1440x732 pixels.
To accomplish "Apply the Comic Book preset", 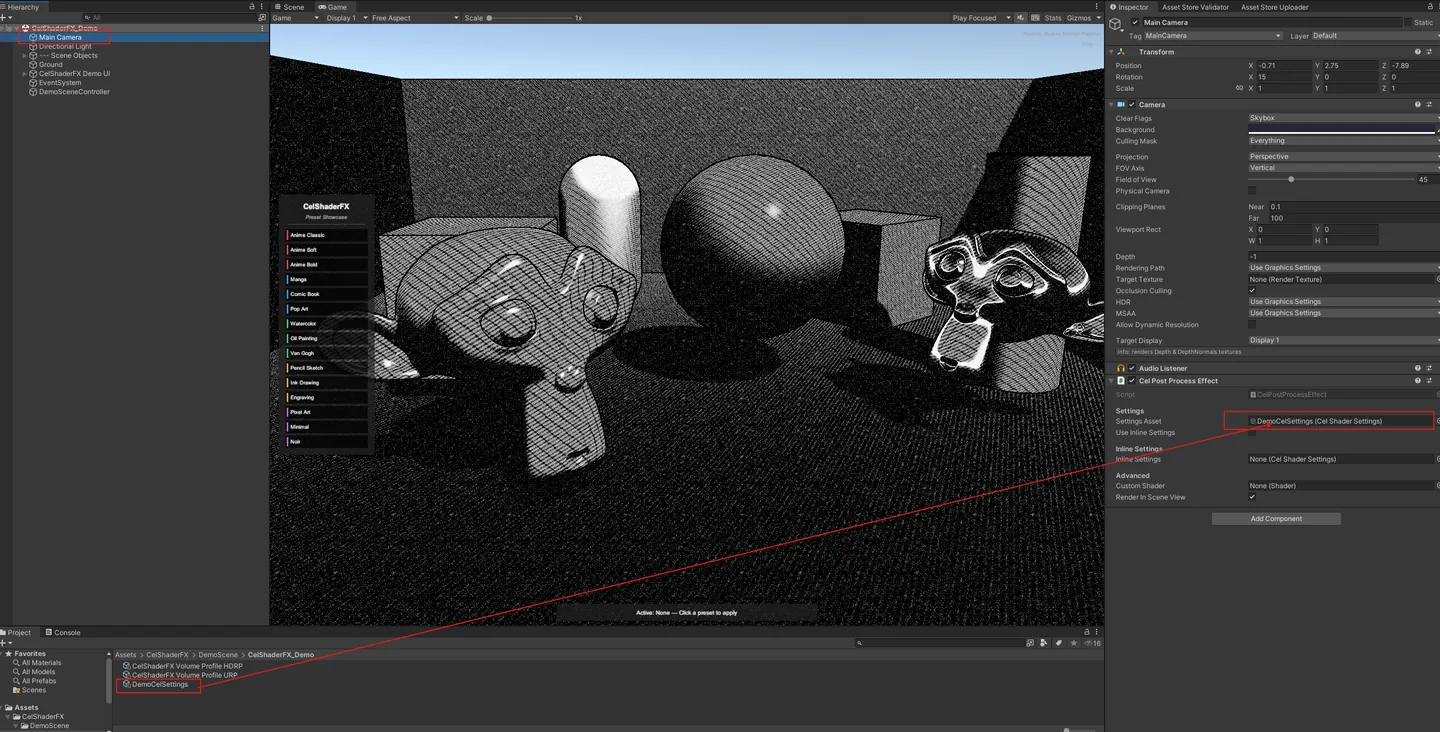I will [x=327, y=294].
